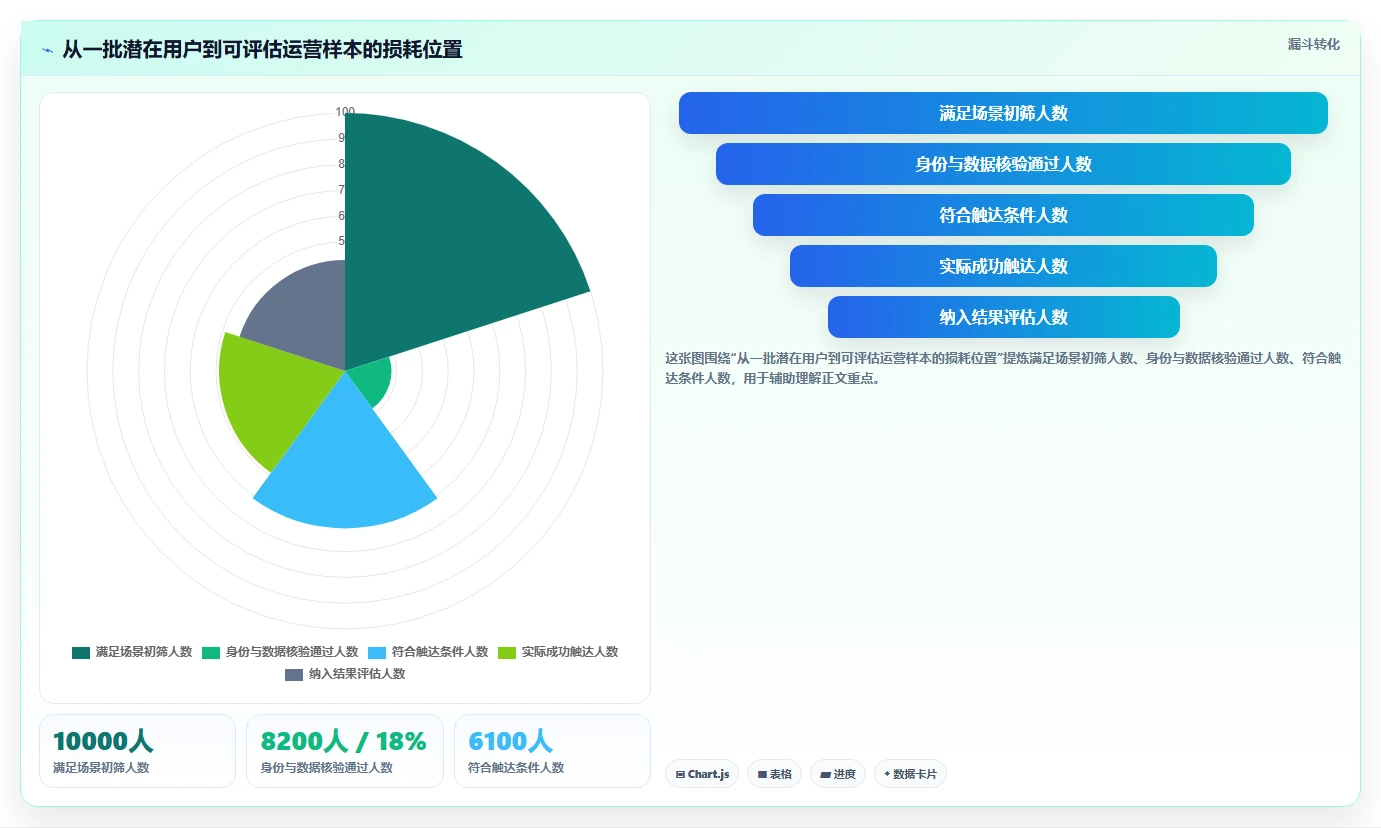1381x828 pixels.
Task: Click the 8200人 / 18% data card
Action: pos(345,751)
